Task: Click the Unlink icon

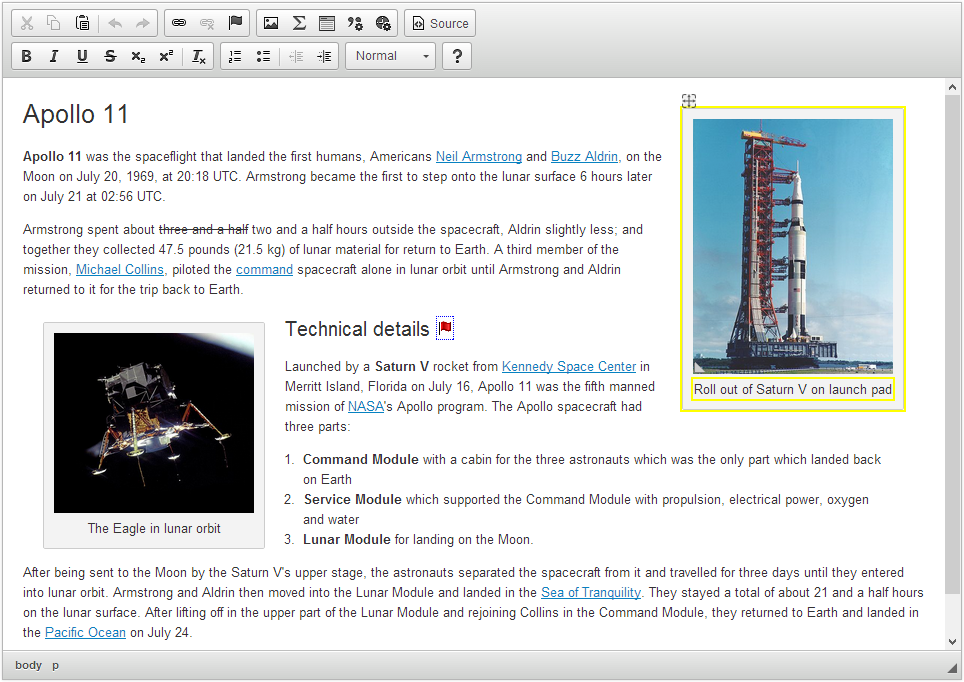Action: coord(207,23)
